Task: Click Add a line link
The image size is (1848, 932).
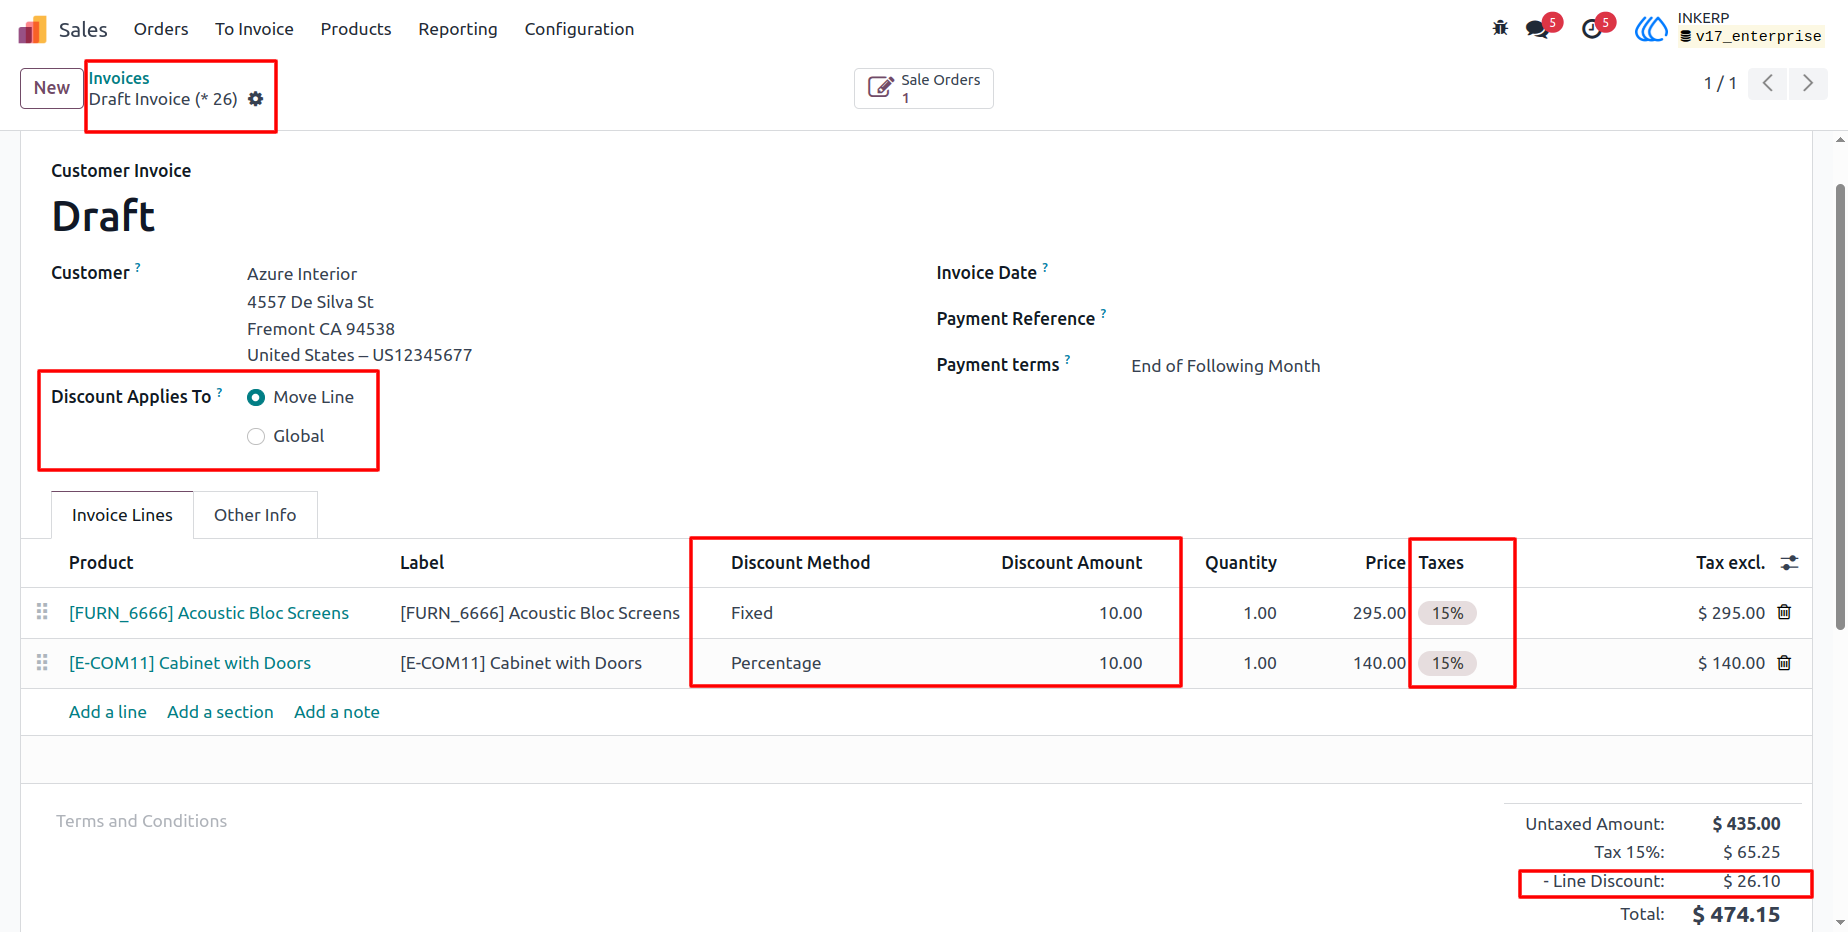Action: click(x=108, y=712)
